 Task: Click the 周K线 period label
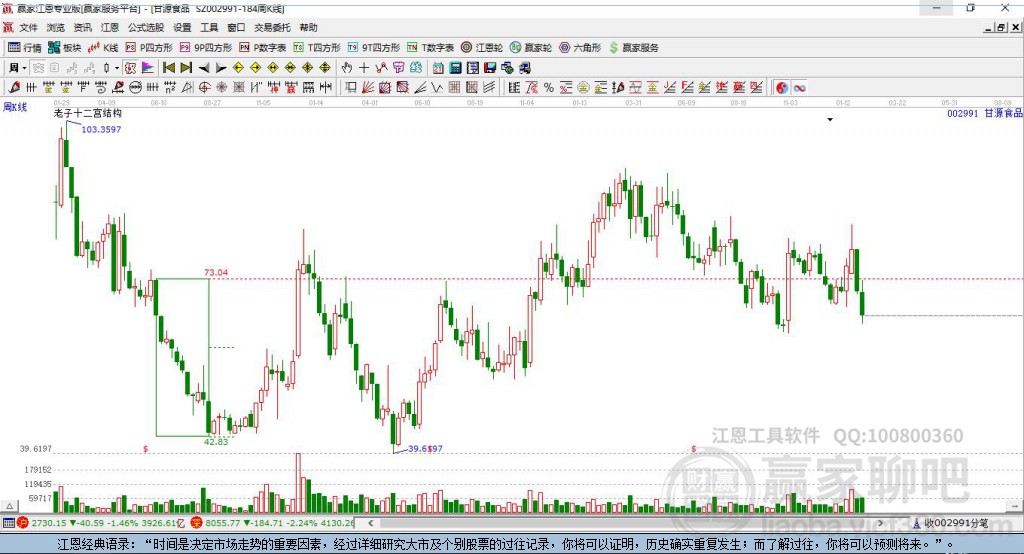click(15, 107)
